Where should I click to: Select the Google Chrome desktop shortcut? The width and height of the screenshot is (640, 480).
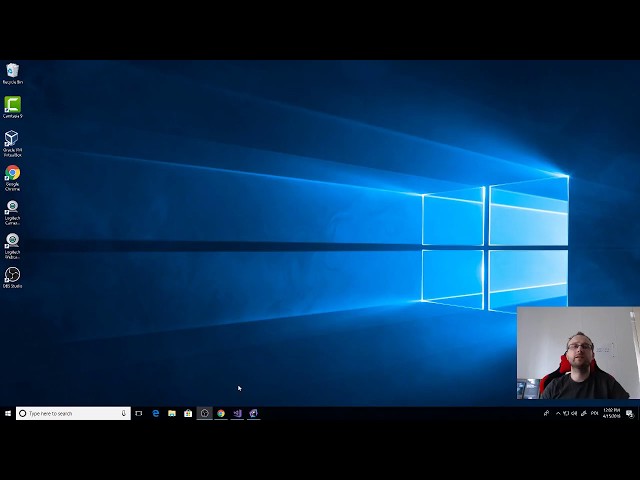pos(12,178)
